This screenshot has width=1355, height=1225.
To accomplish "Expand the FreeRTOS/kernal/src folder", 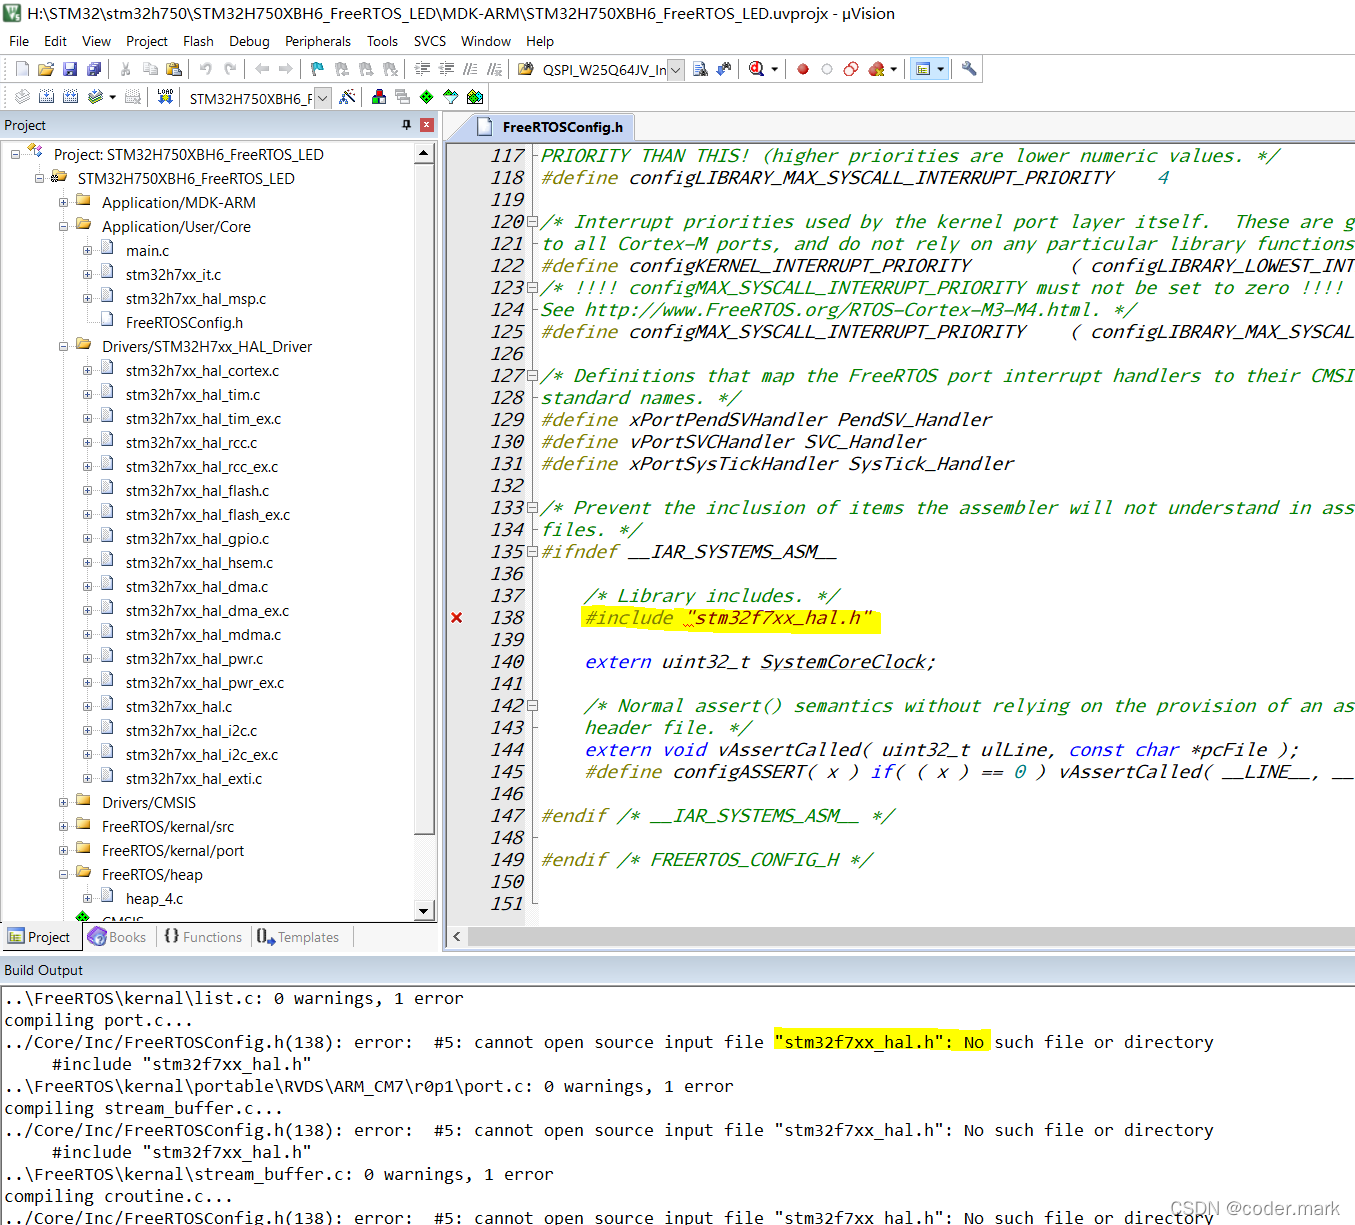I will pyautogui.click(x=63, y=827).
